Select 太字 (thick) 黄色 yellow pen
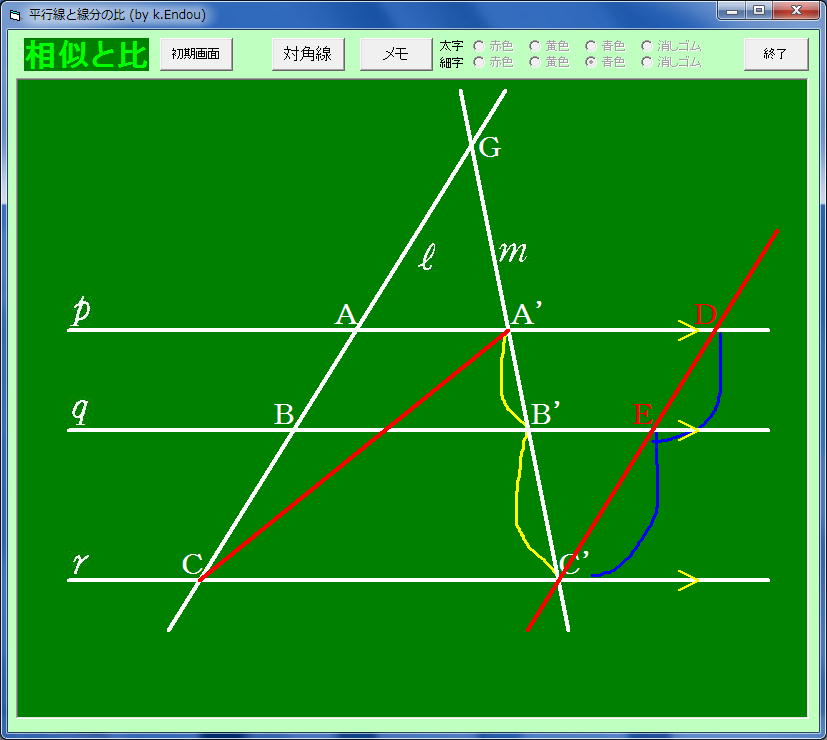Image resolution: width=827 pixels, height=740 pixels. point(549,46)
